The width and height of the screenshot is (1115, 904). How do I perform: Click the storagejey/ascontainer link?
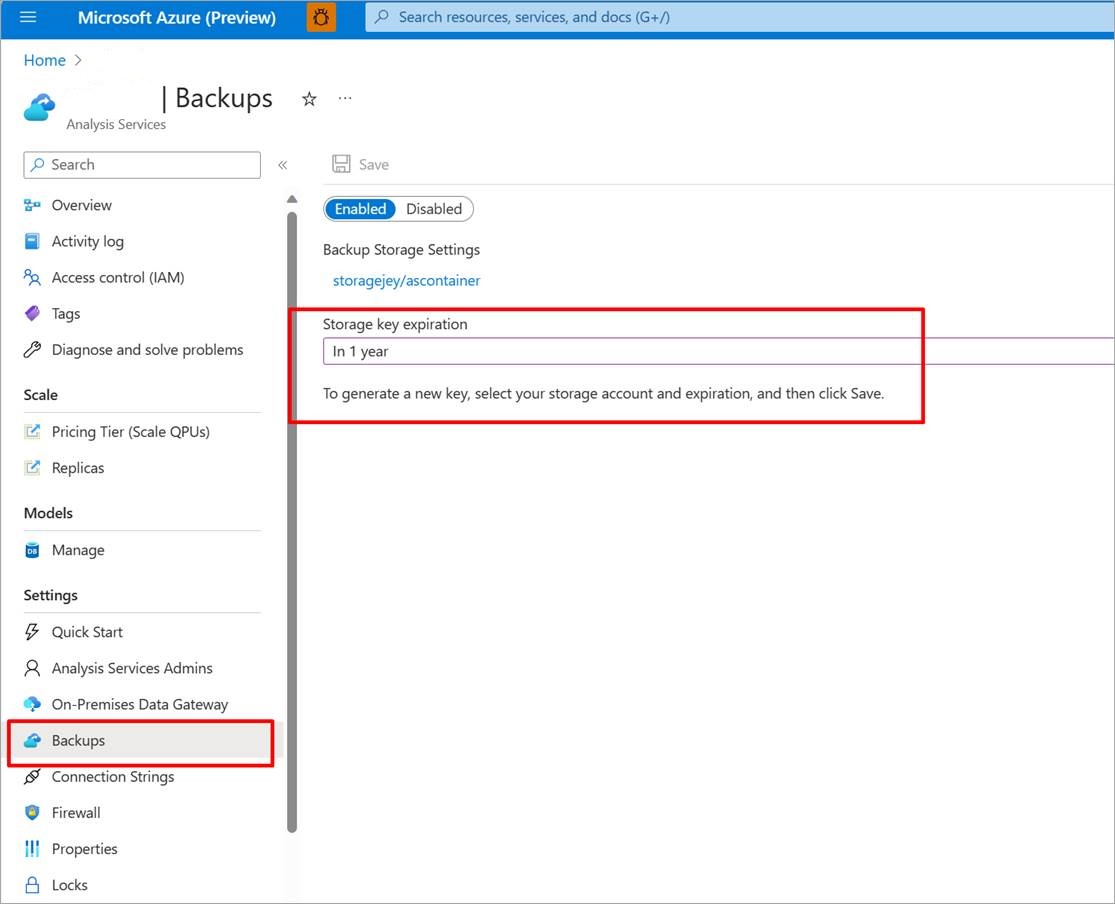(406, 281)
